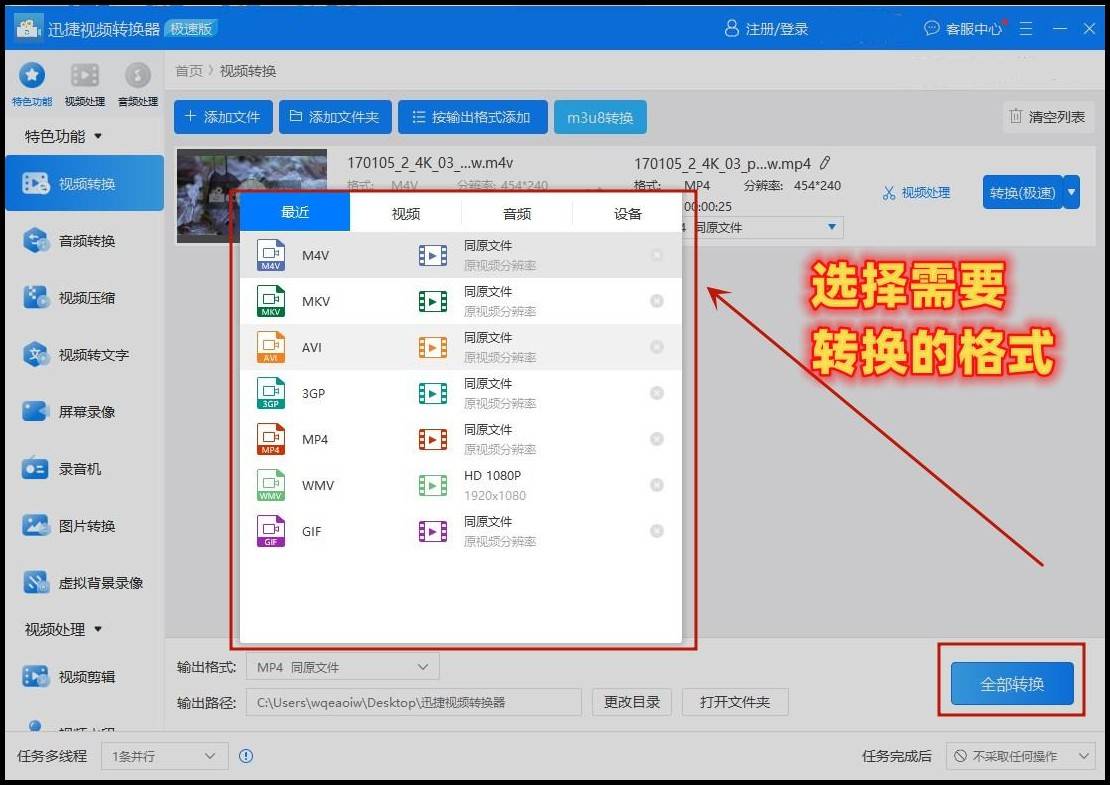Image resolution: width=1110 pixels, height=785 pixels.
Task: Open the 视频处理 top icon tab
Action: [x=85, y=84]
